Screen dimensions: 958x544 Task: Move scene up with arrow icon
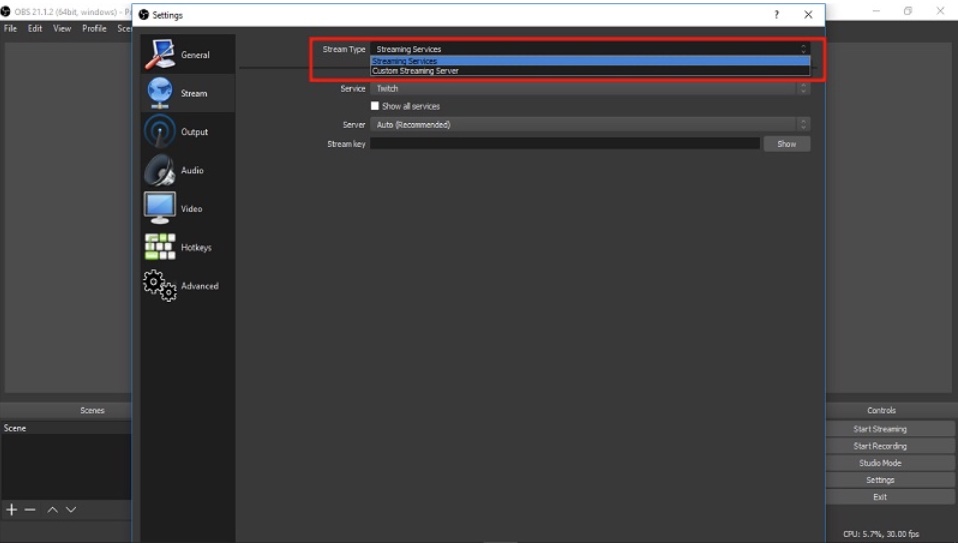[x=52, y=510]
